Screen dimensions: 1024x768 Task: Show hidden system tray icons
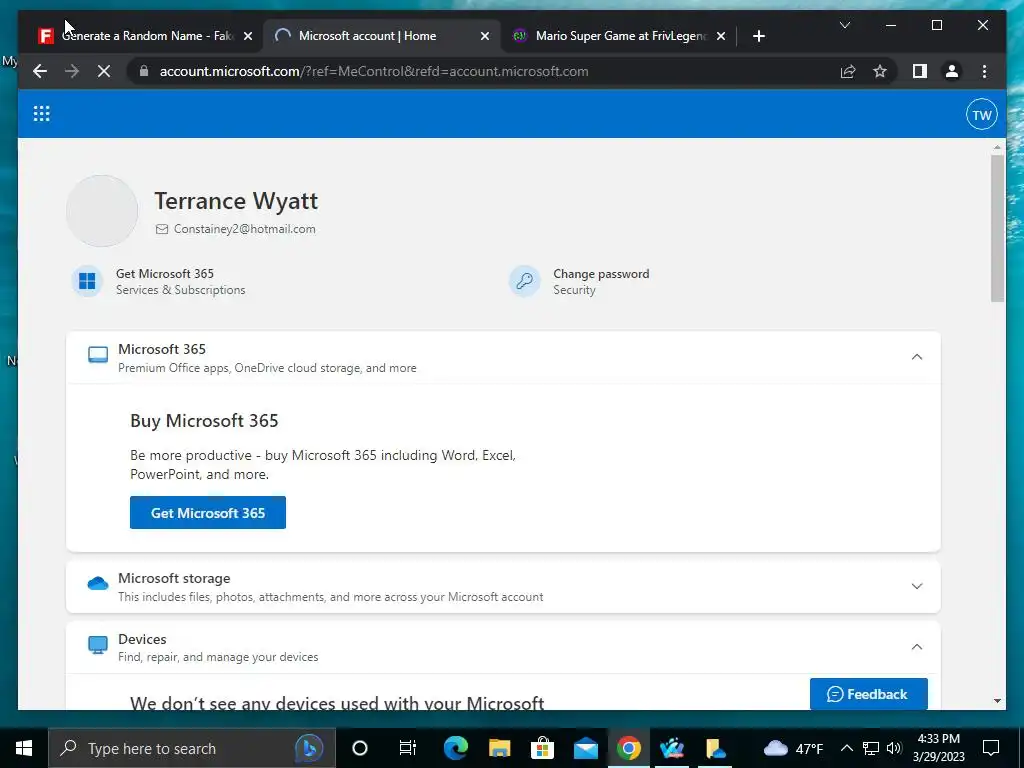846,748
